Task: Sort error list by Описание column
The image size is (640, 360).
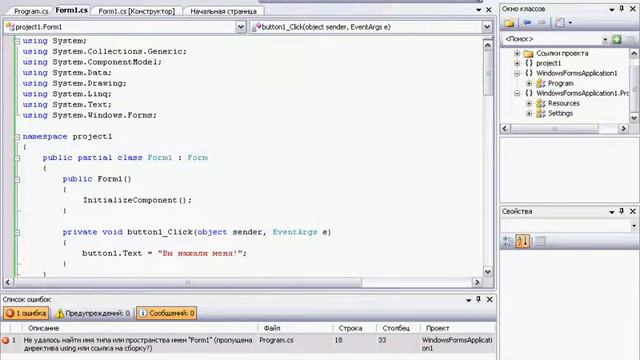Action: (x=140, y=328)
